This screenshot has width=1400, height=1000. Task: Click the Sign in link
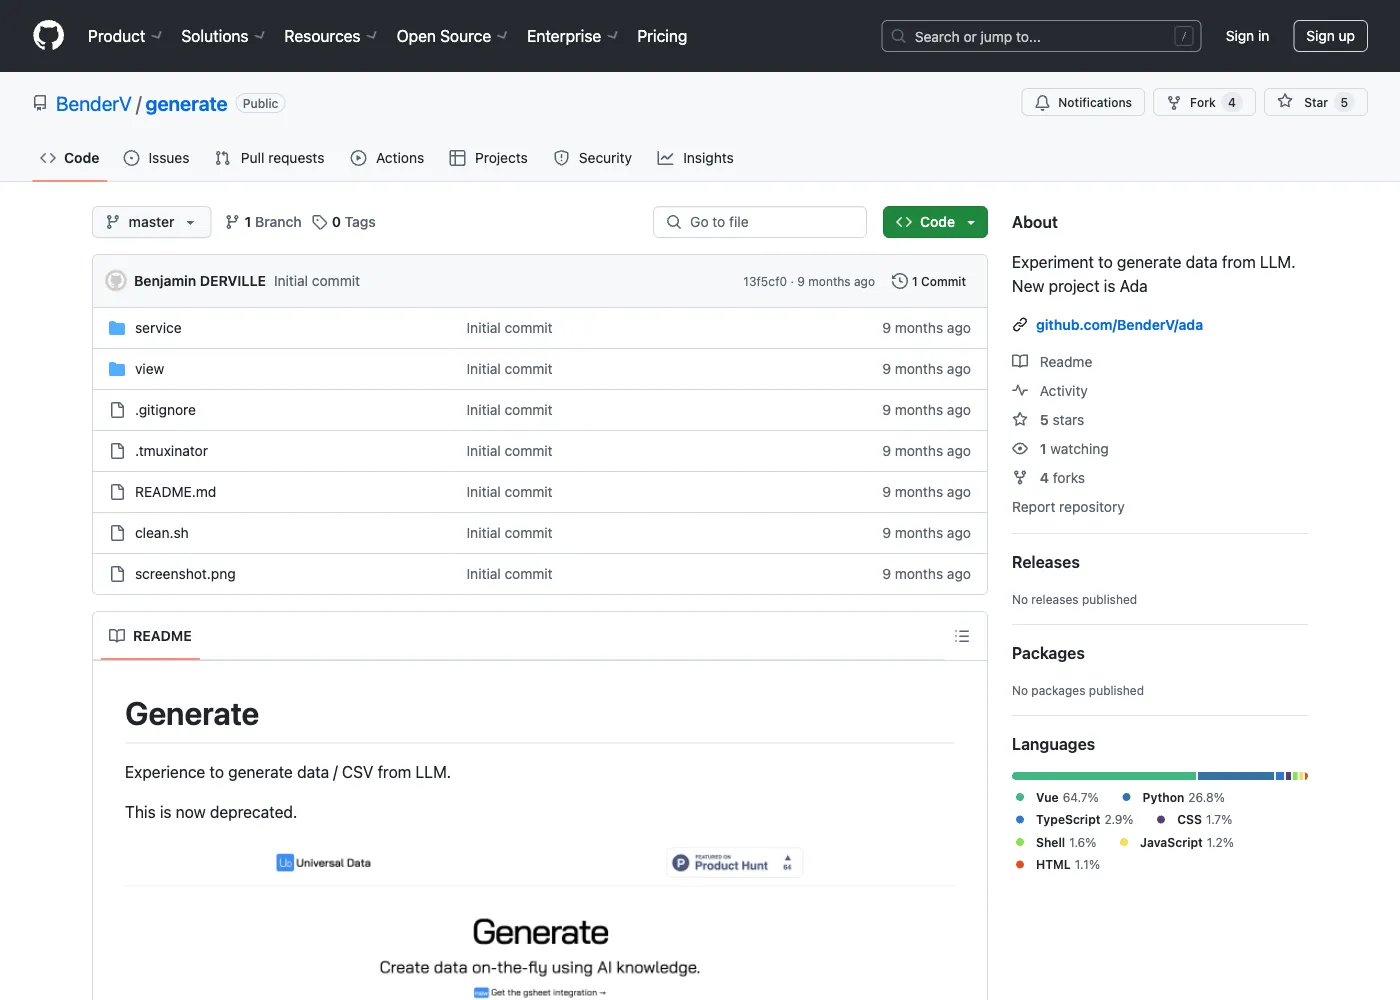pyautogui.click(x=1247, y=36)
